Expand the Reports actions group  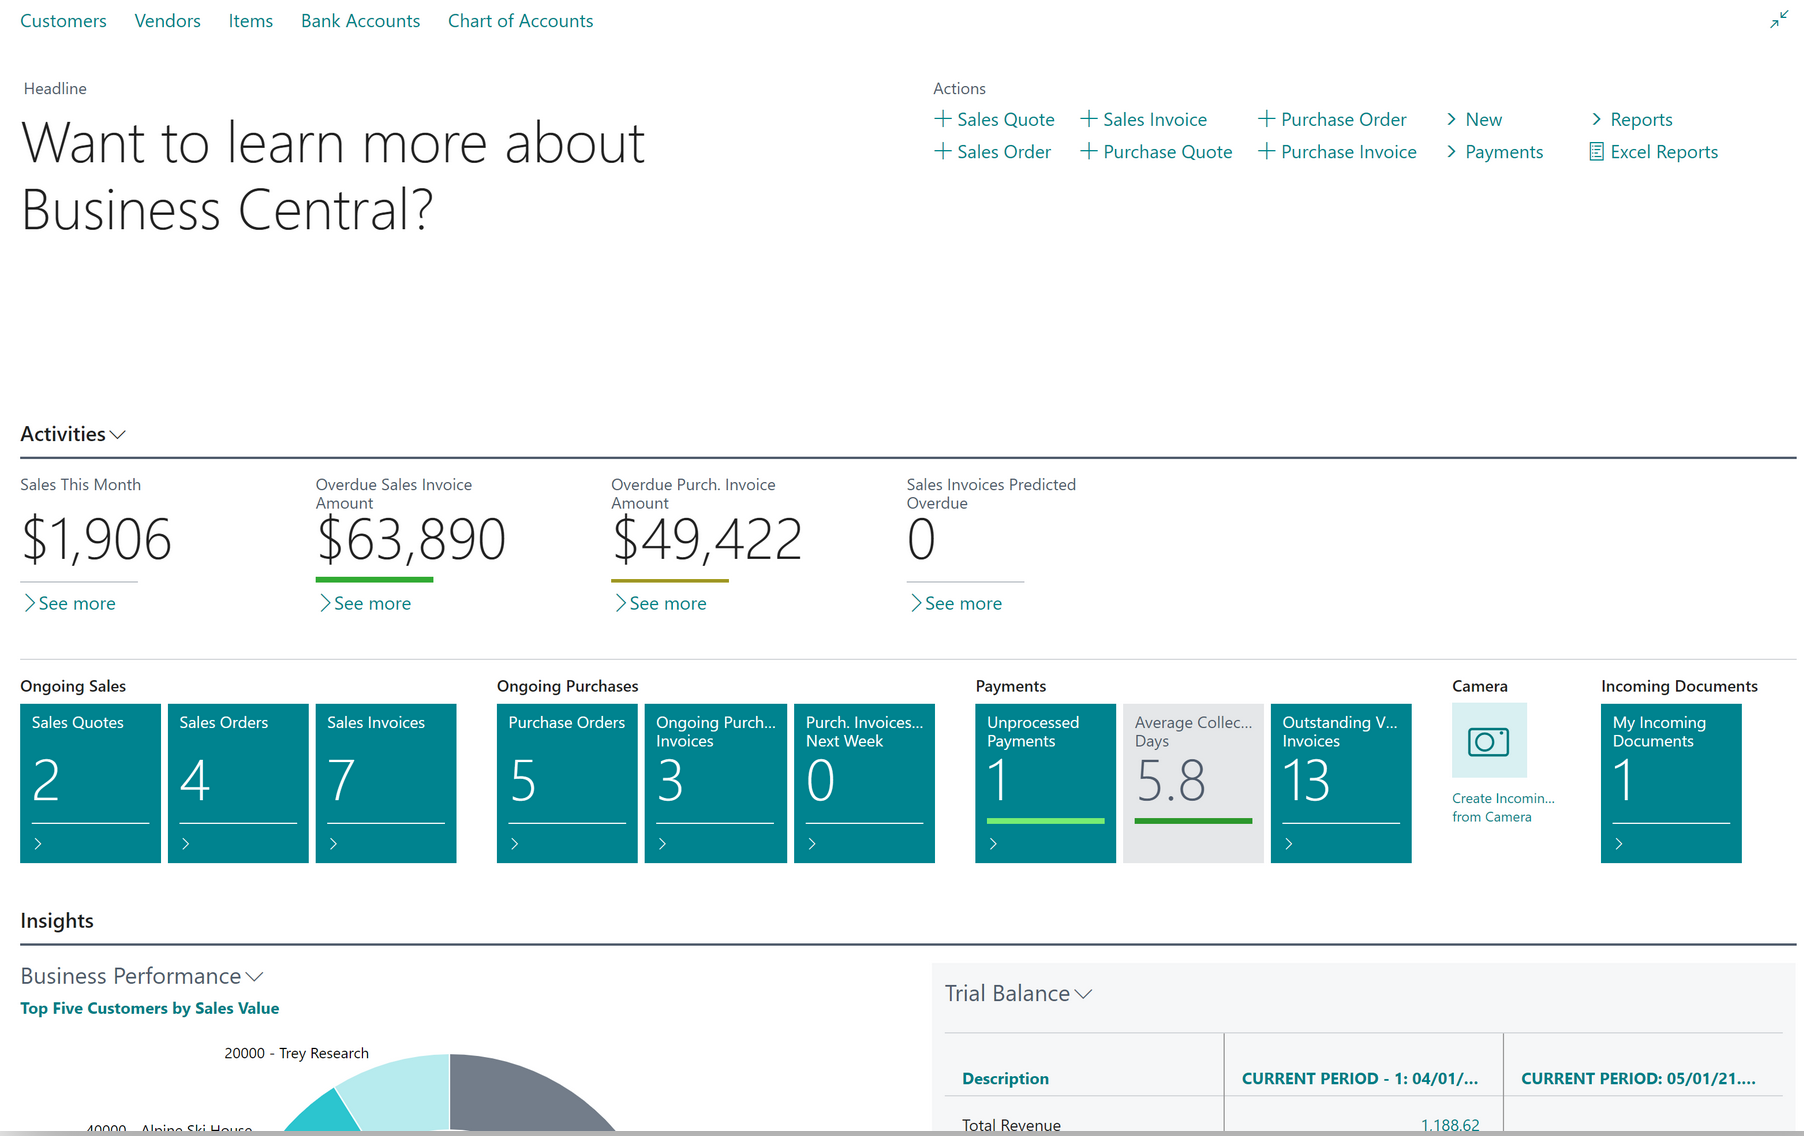click(1632, 119)
